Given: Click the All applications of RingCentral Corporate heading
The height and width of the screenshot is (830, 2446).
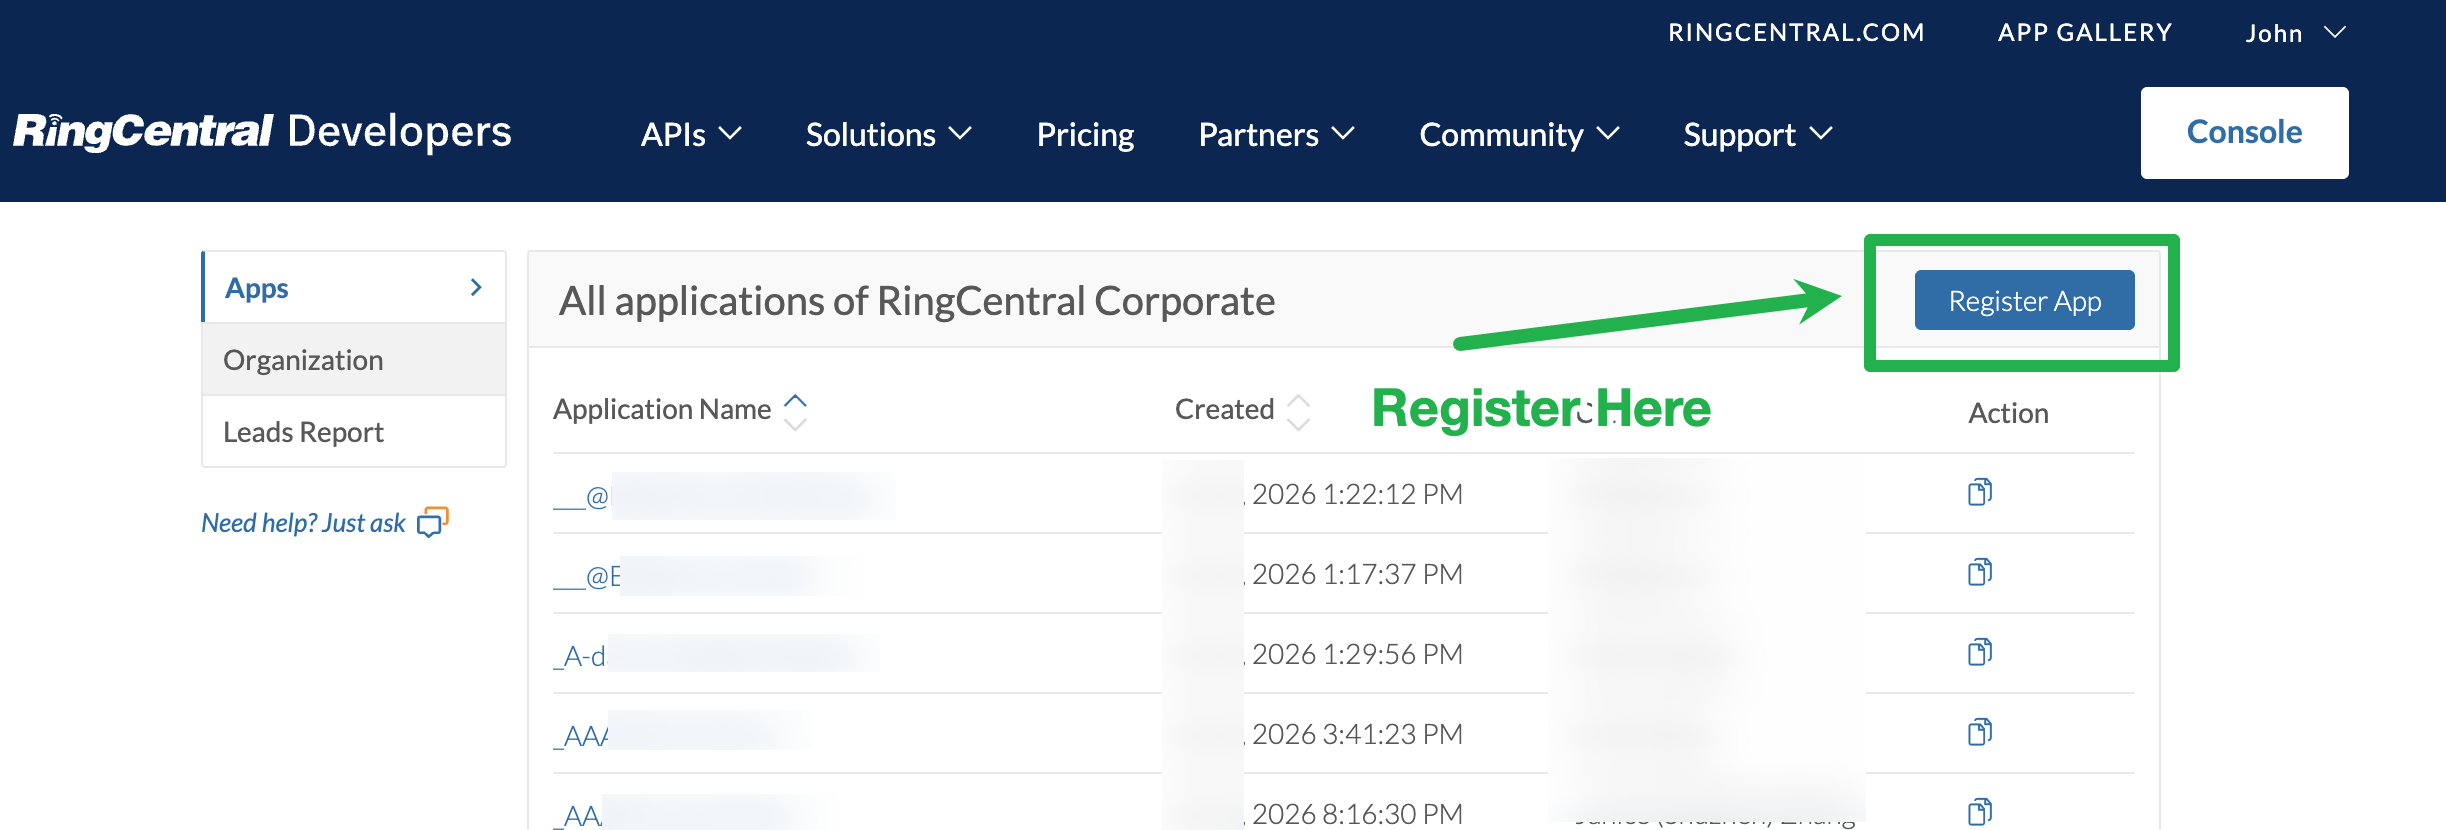Looking at the screenshot, I should click(917, 301).
